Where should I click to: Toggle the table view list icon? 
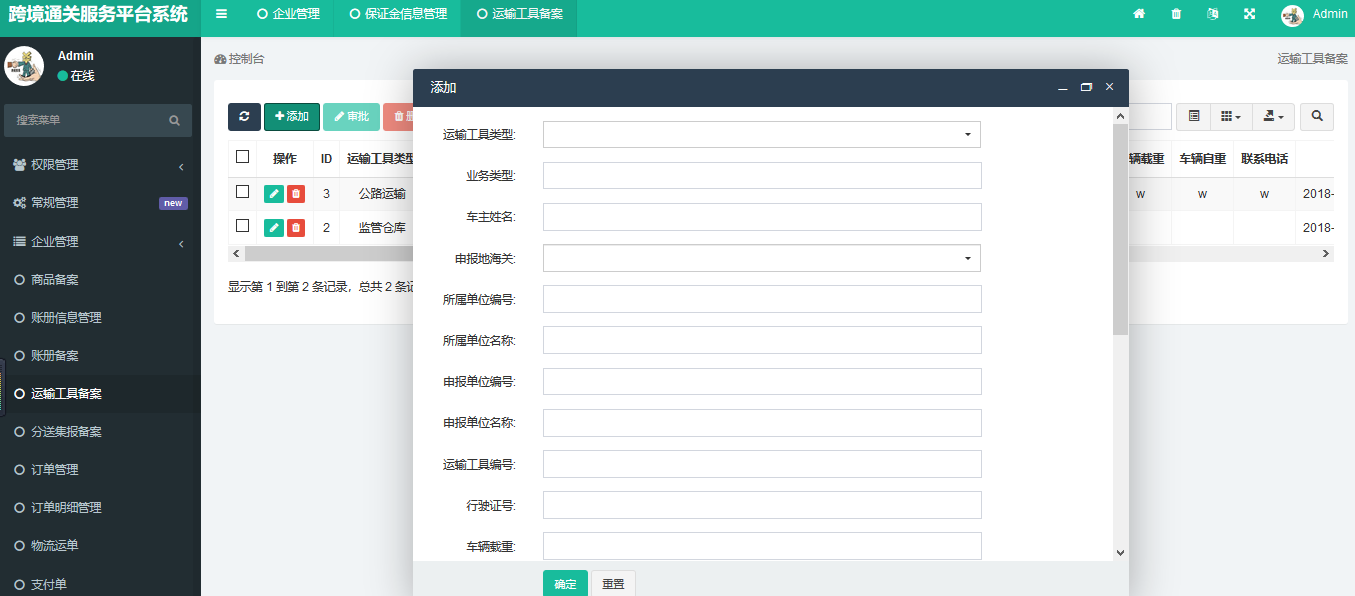tap(1193, 117)
